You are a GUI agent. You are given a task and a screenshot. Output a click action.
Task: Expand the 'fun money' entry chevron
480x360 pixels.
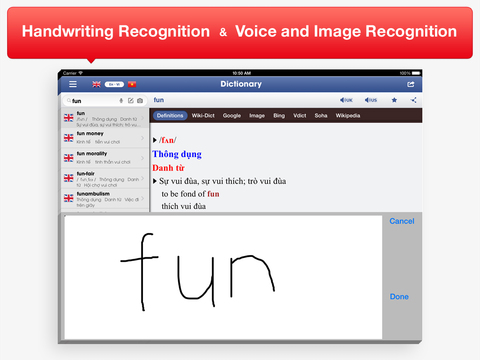click(x=143, y=138)
